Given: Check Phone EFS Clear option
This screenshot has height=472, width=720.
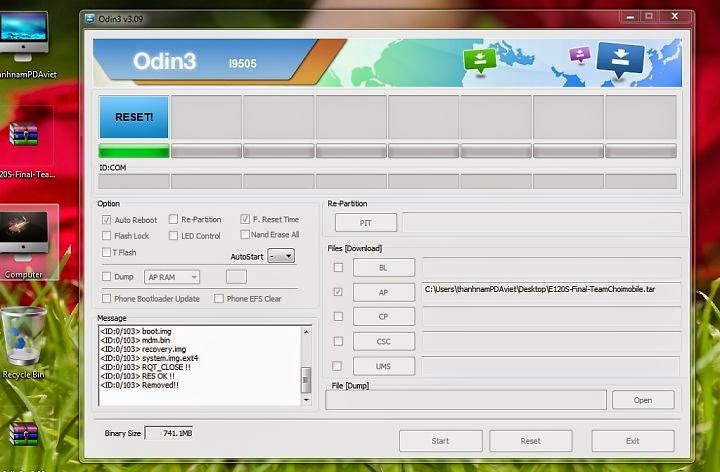Looking at the screenshot, I should pos(219,298).
